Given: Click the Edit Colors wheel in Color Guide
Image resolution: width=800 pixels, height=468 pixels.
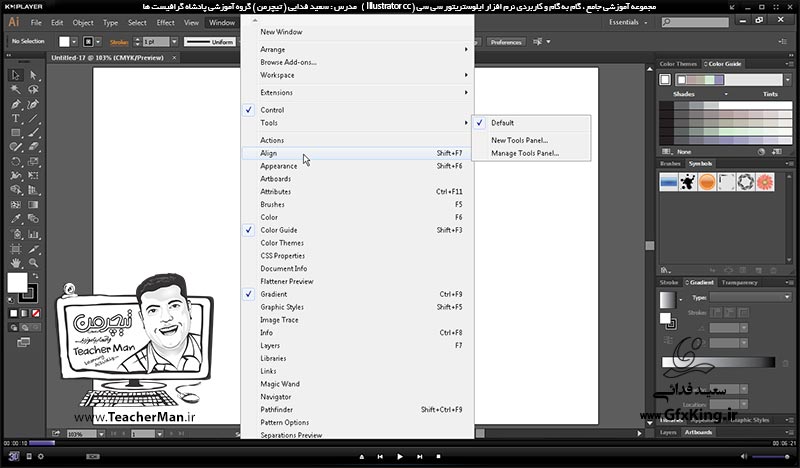Looking at the screenshot, I should coord(761,152).
